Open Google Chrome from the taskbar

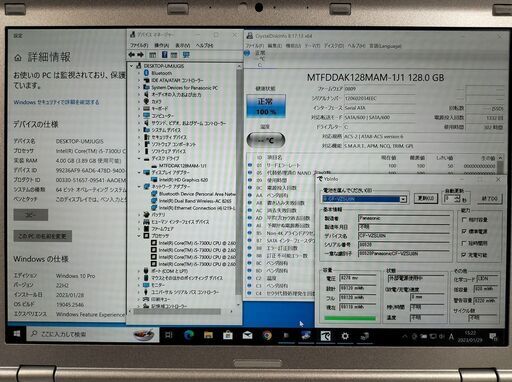click(267, 335)
